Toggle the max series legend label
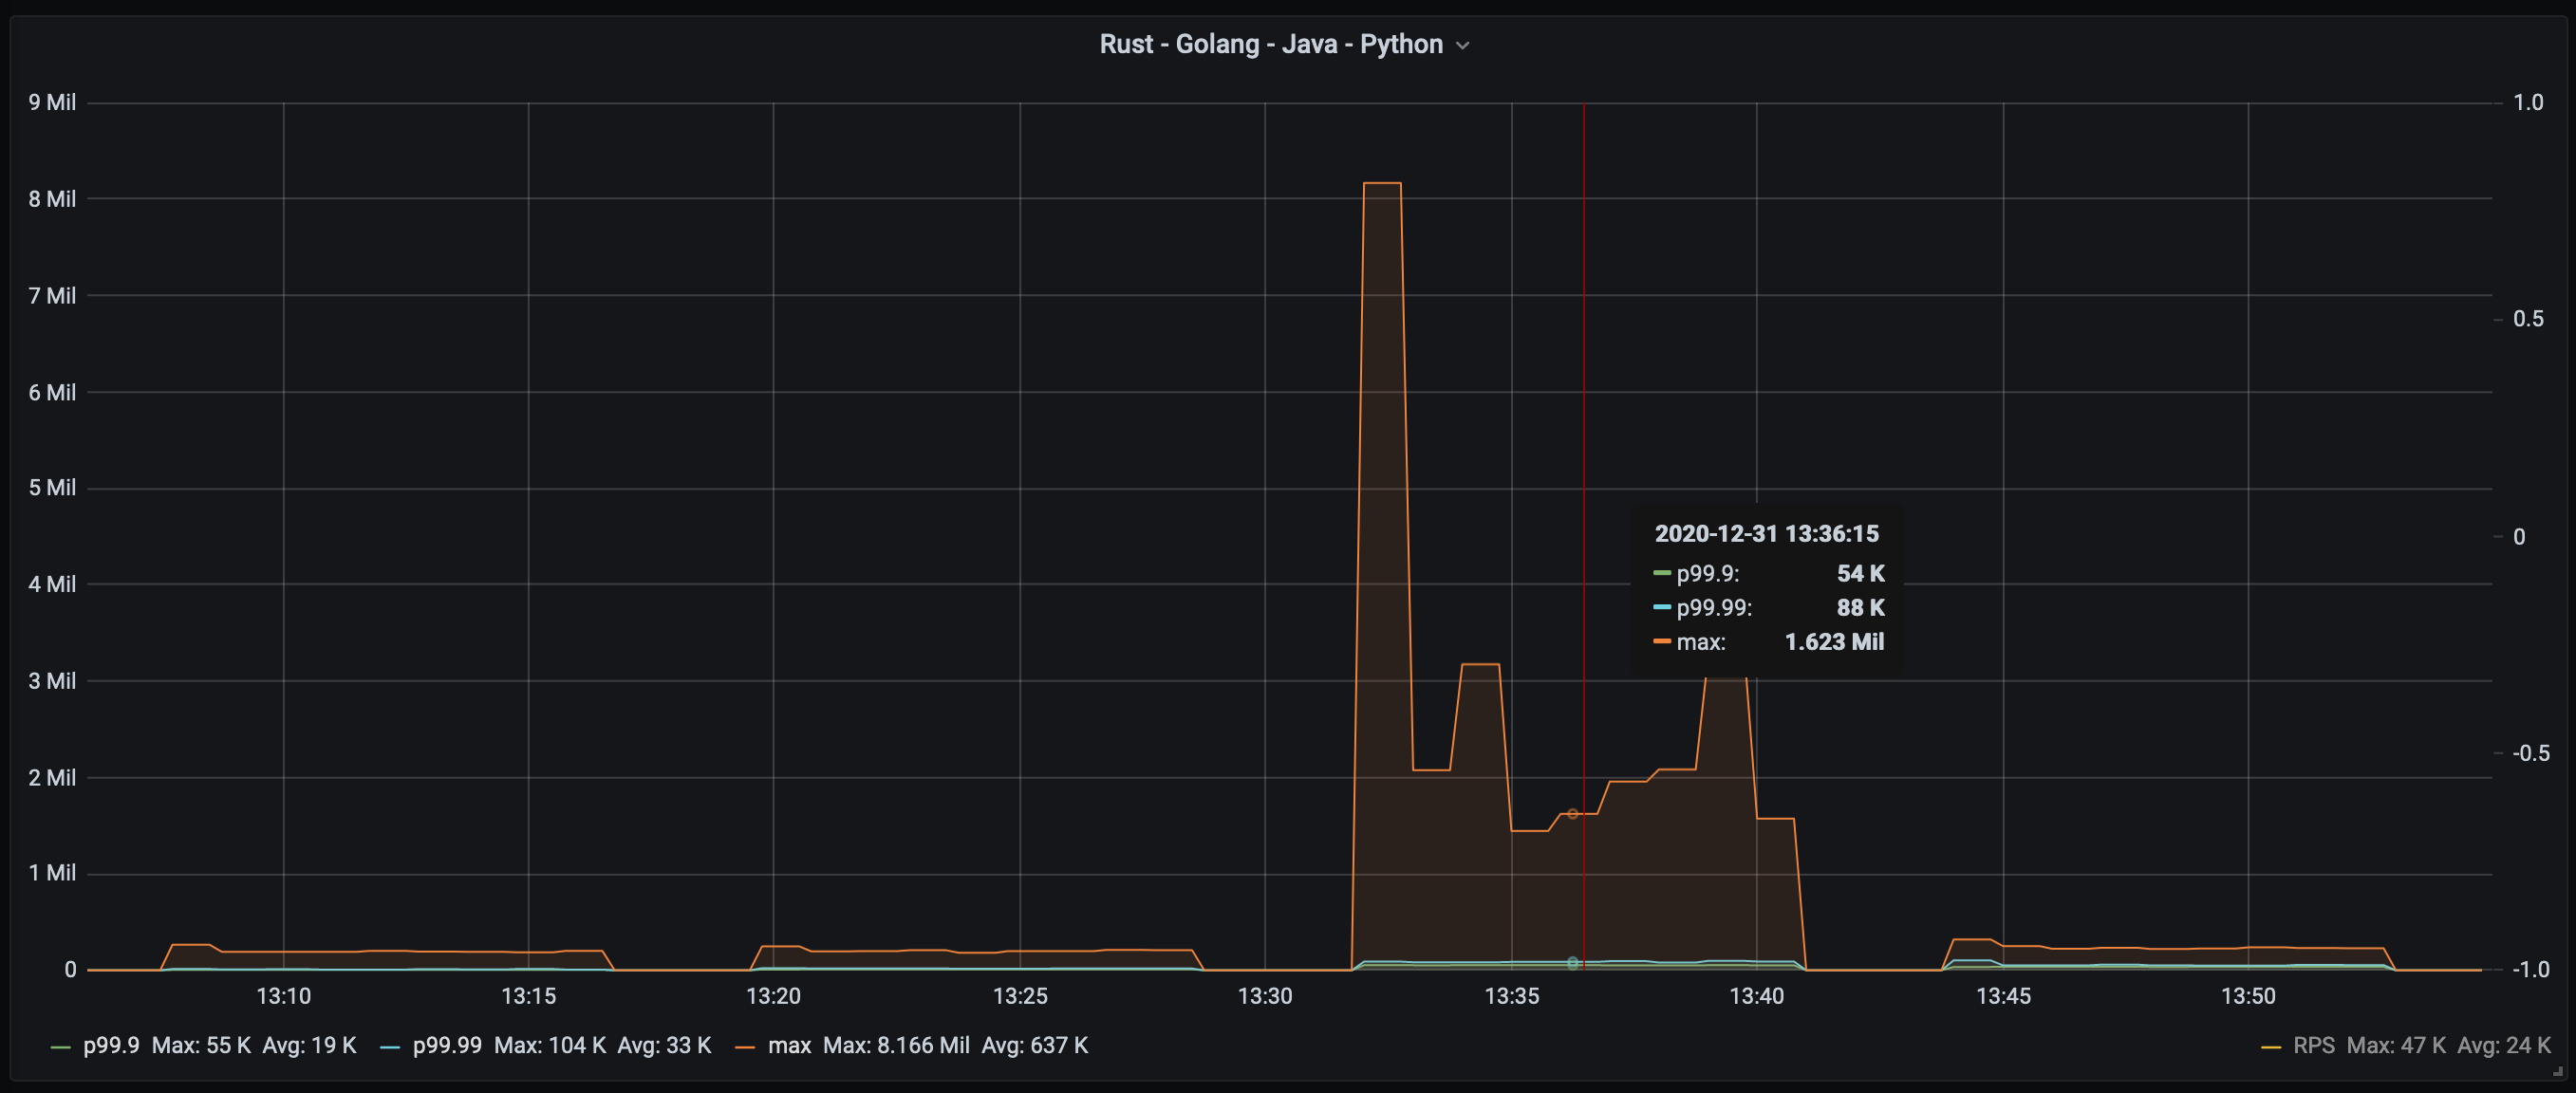Screen dimensions: 2576x1093 pos(789,1045)
